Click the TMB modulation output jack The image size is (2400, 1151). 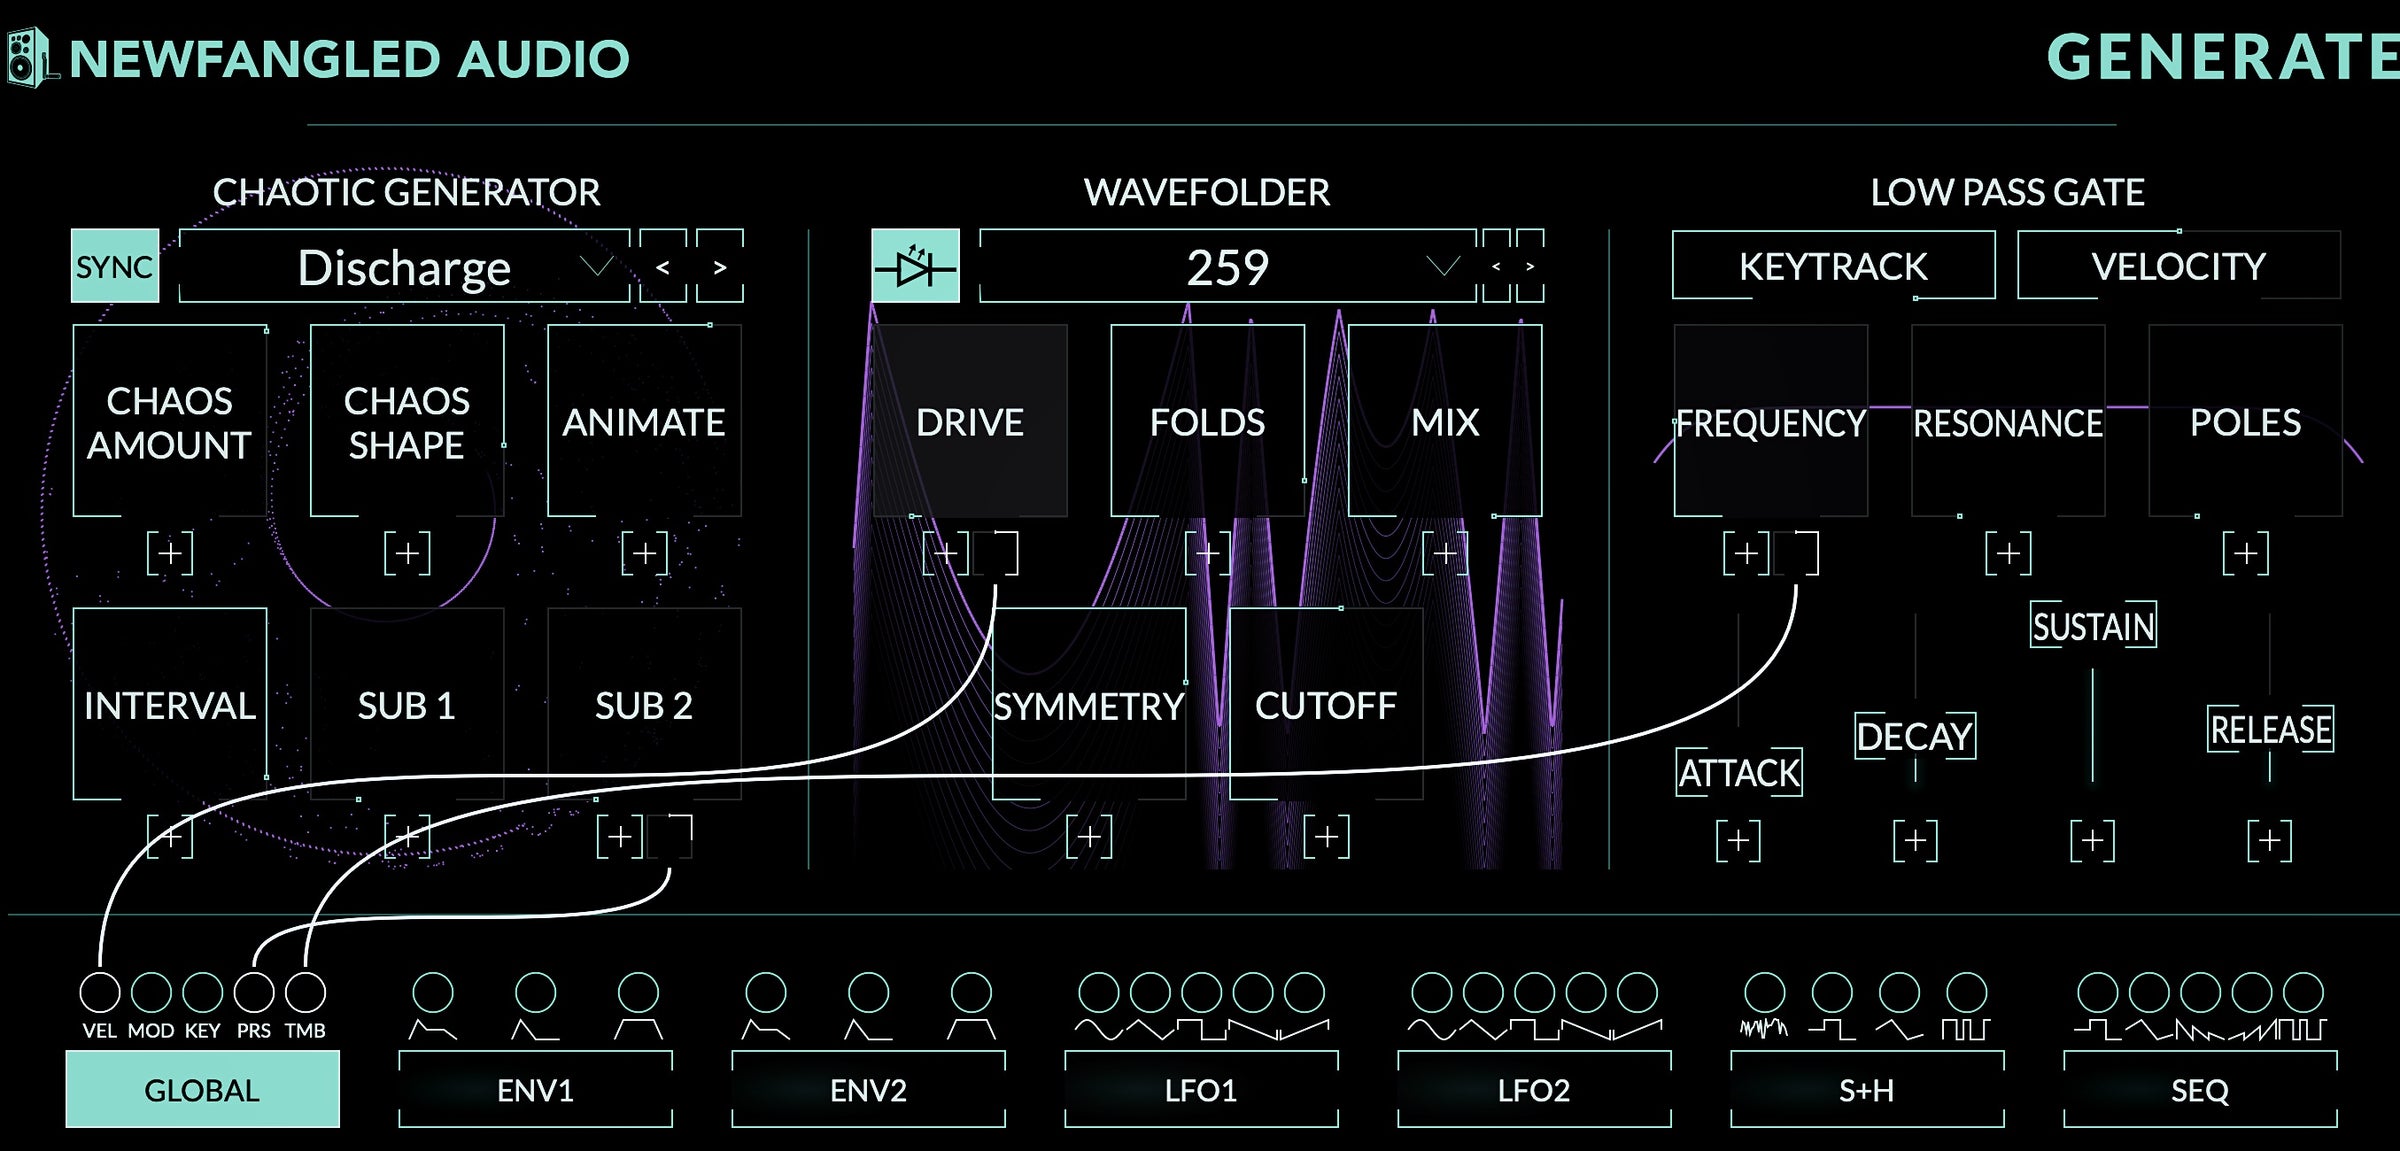(x=305, y=992)
